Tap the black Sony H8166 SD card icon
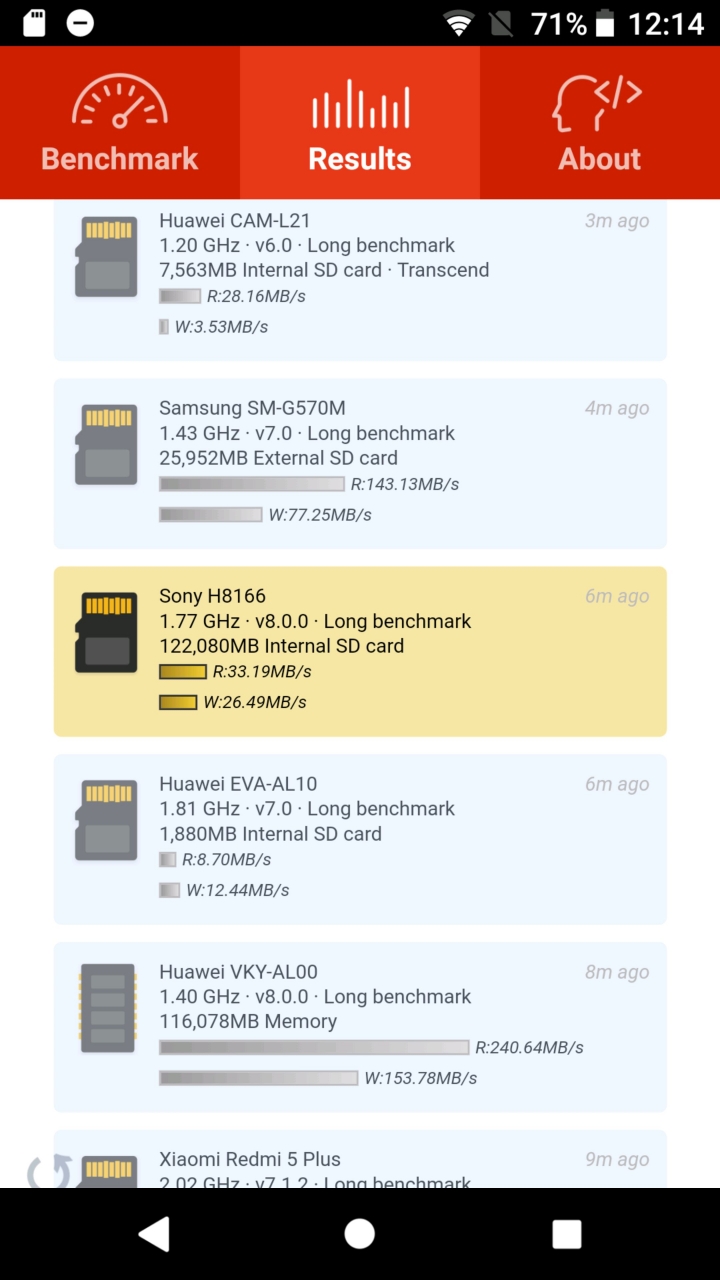Image resolution: width=720 pixels, height=1280 pixels. pos(106,632)
